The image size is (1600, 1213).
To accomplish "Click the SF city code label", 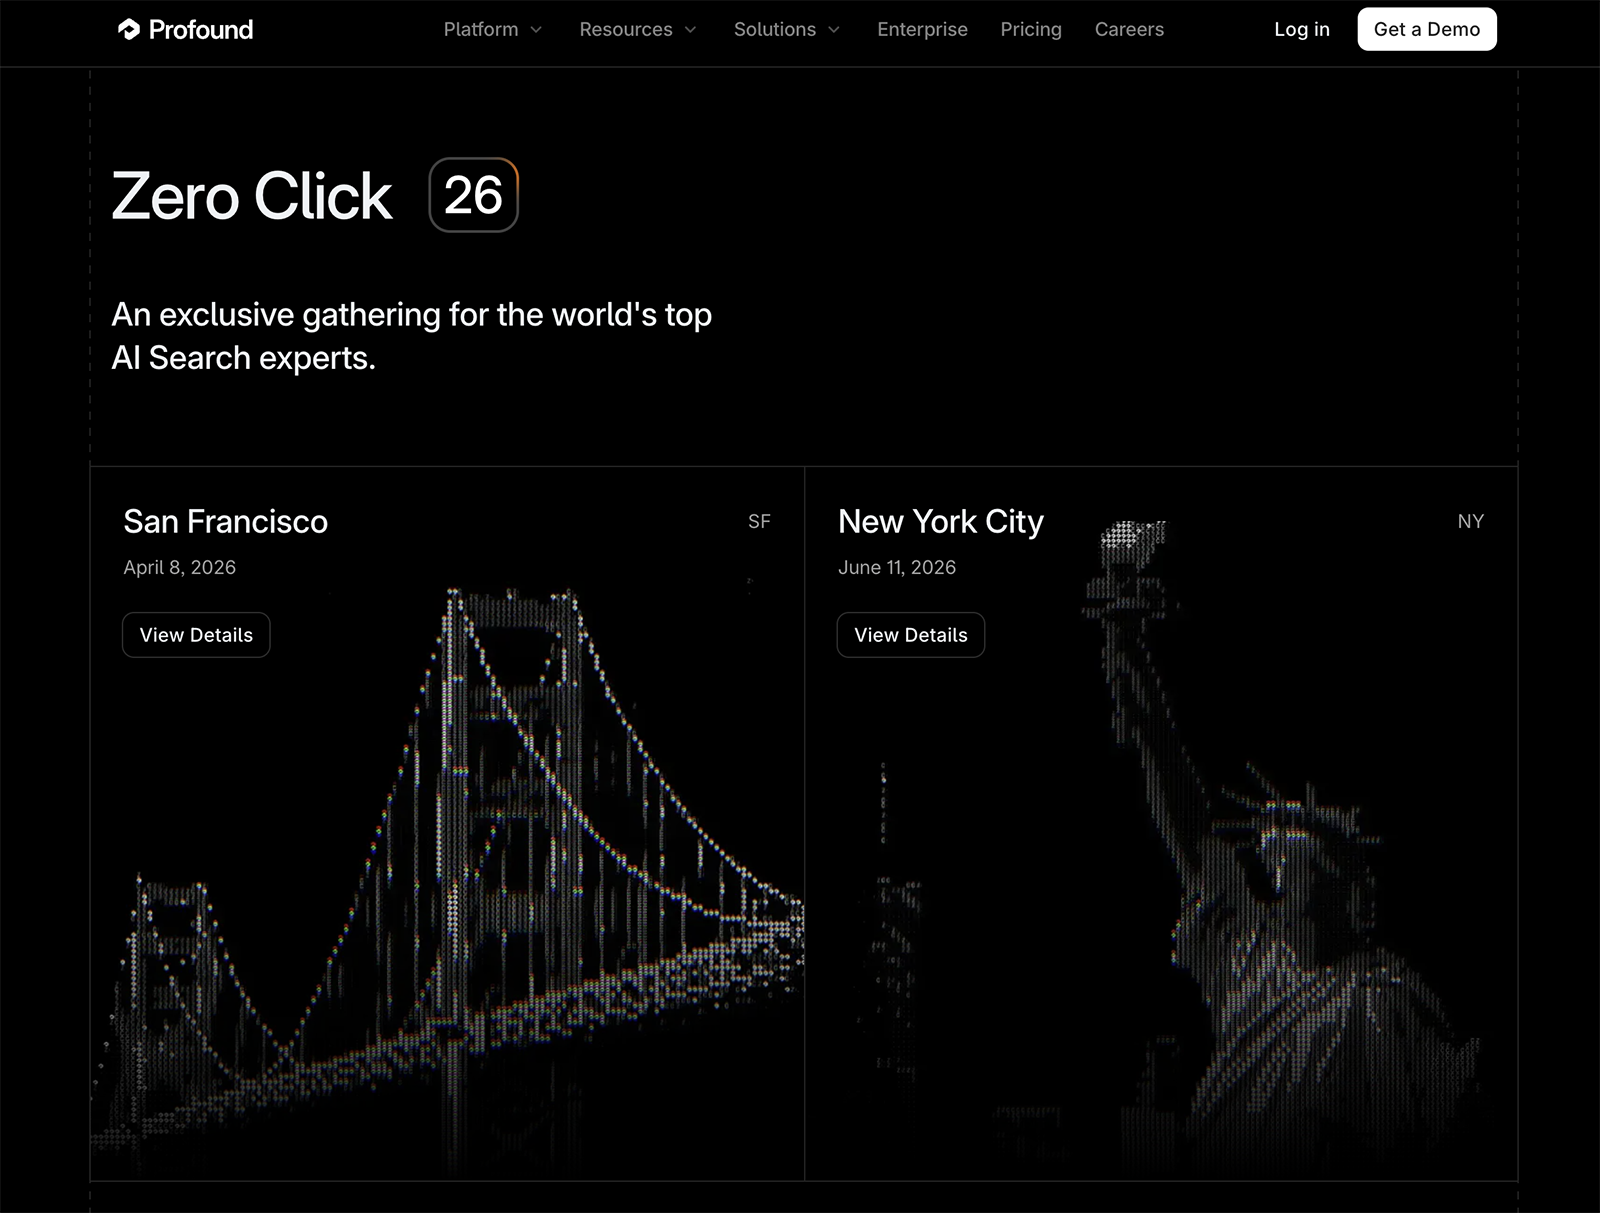I will 759,521.
